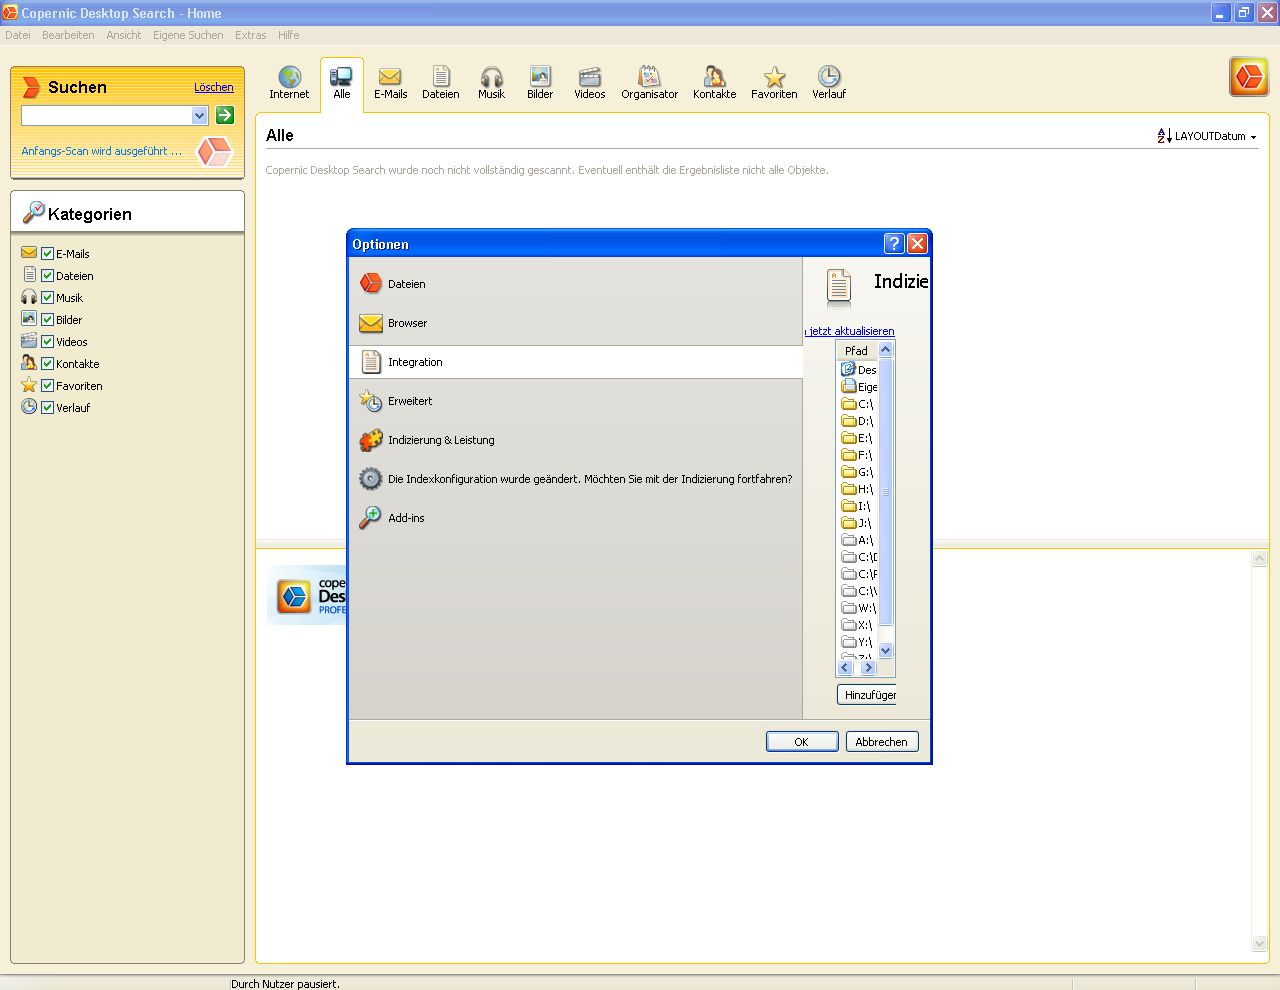Click into the search text field
Screen dimensions: 1280x990
coord(106,115)
